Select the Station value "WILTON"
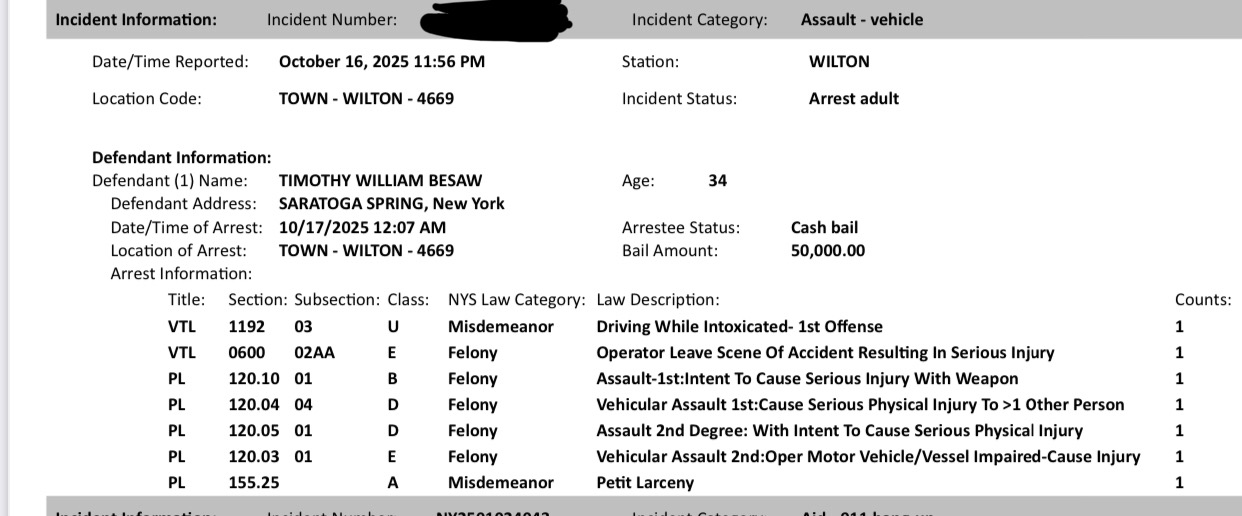 [839, 61]
